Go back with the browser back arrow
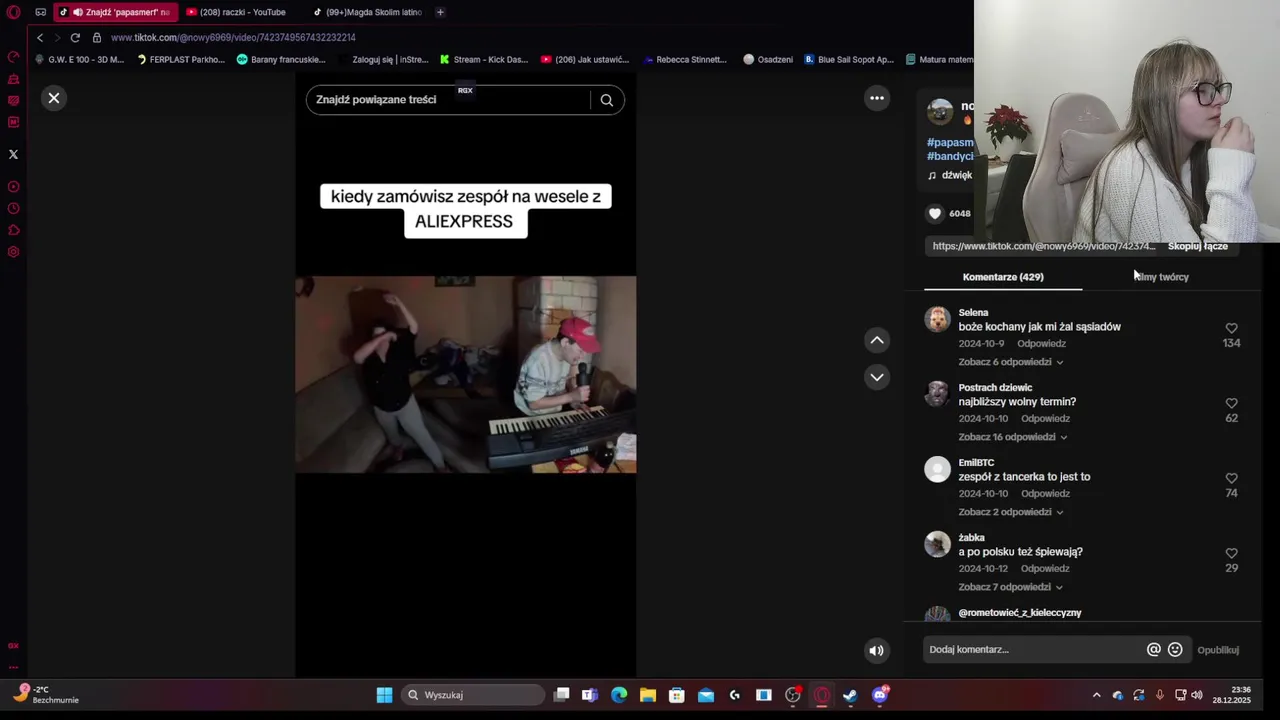 point(40,37)
